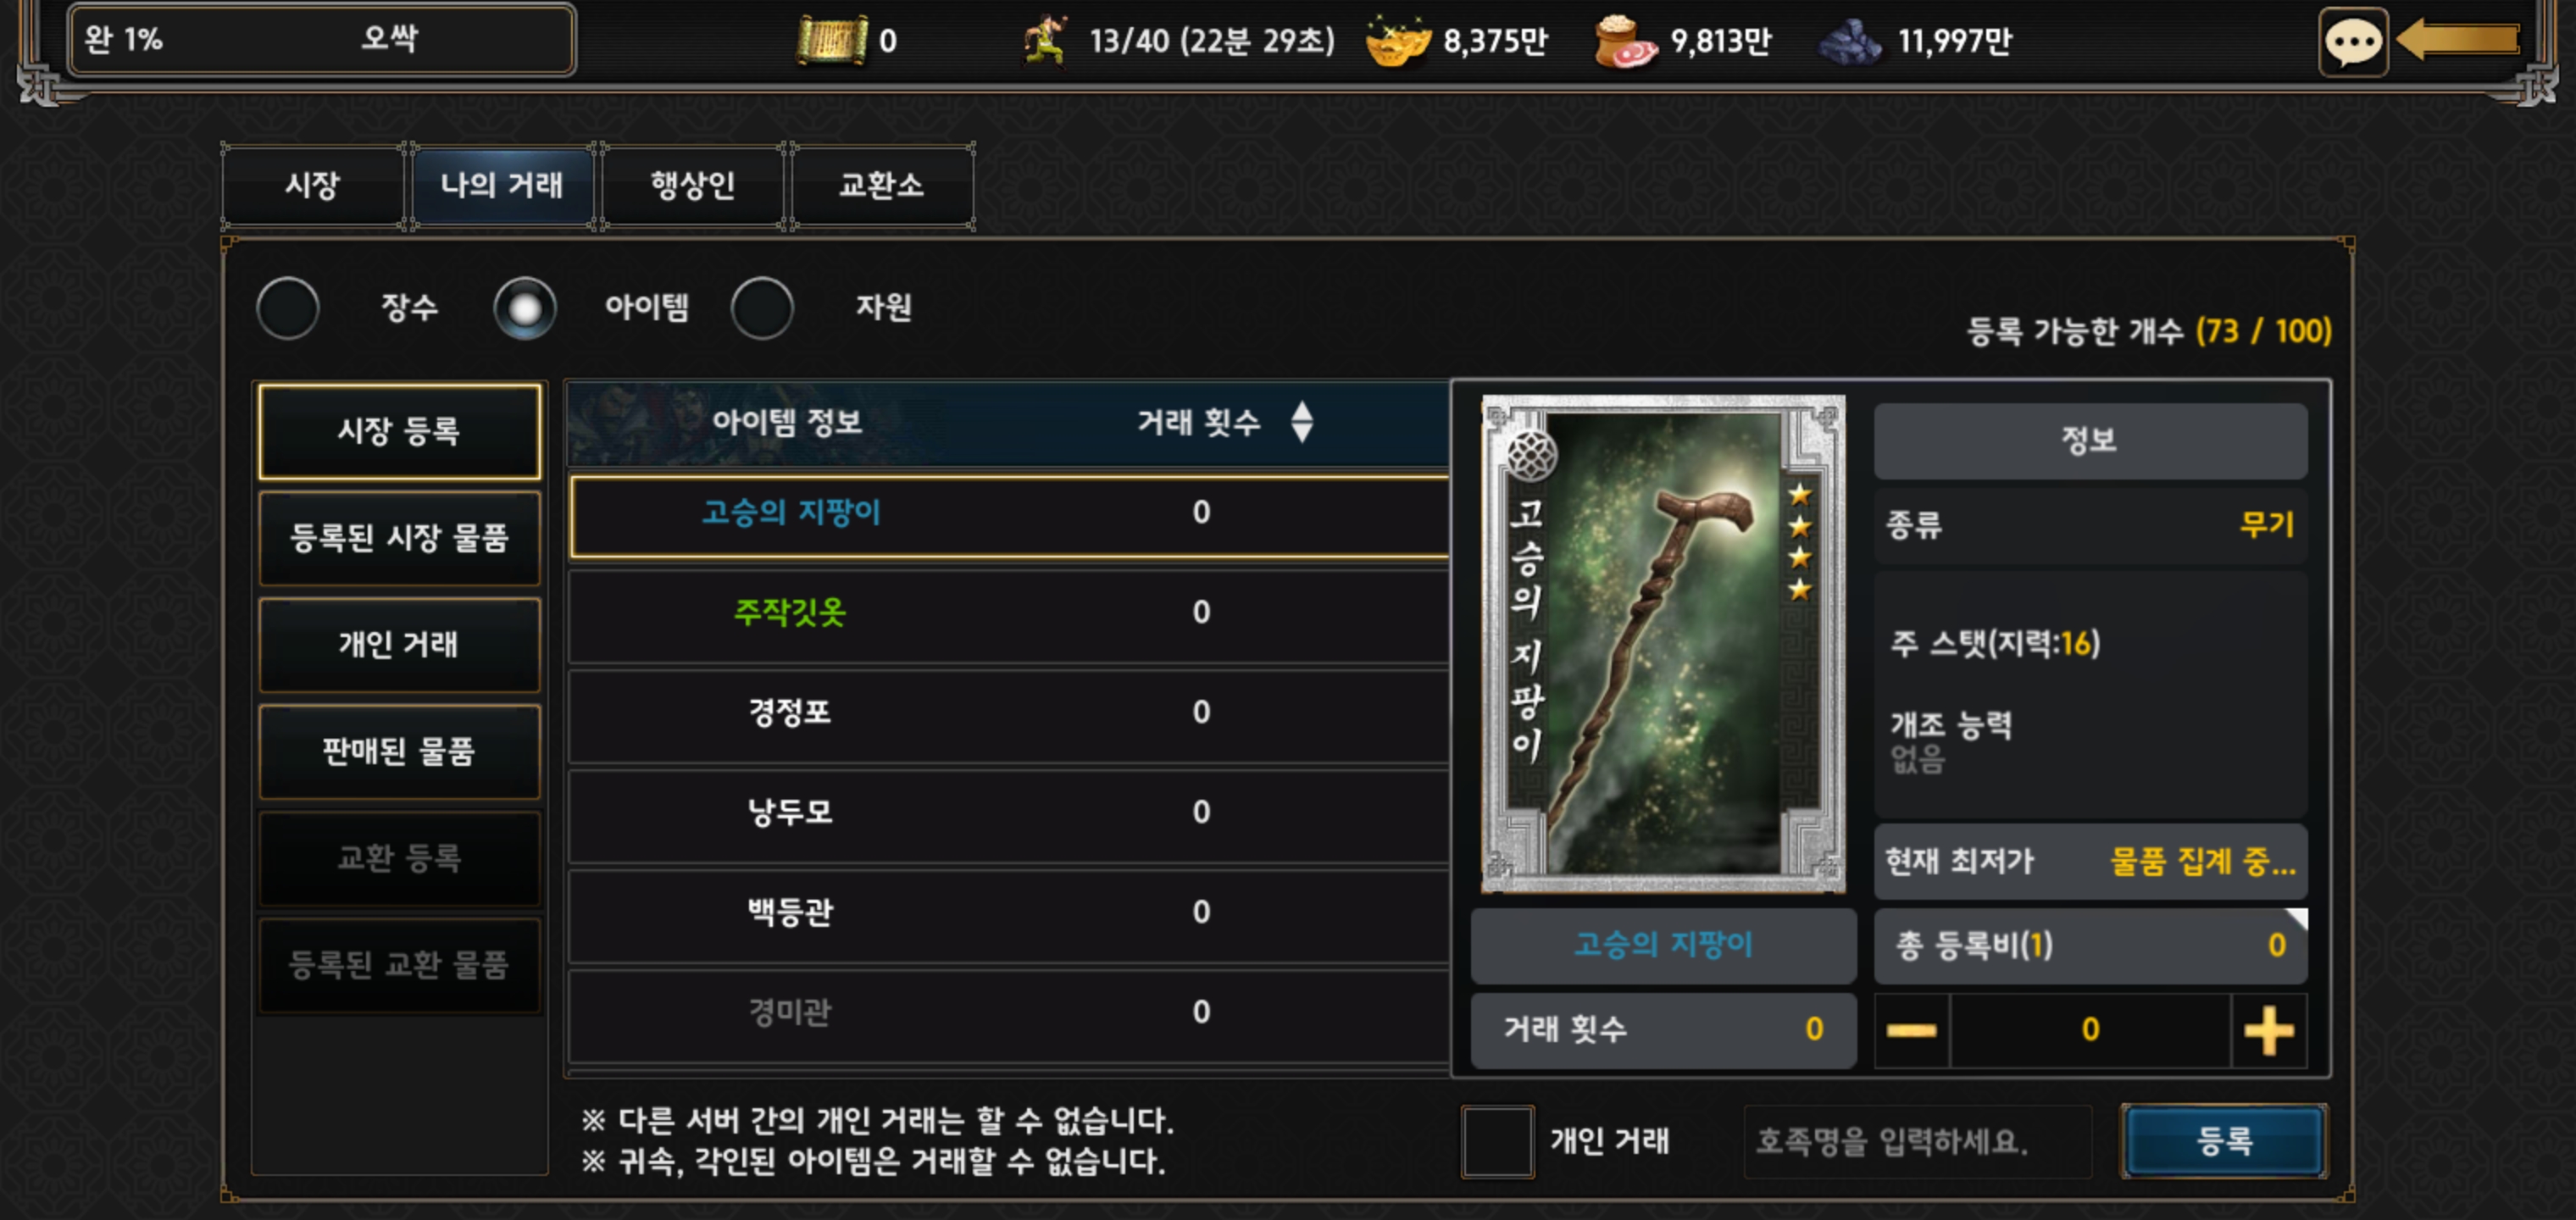
Task: Tap the running soldier stamina icon
Action: coord(1045,40)
